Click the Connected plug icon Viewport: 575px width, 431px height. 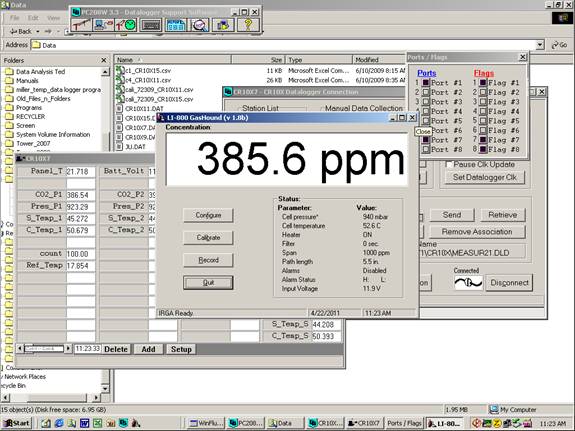pos(468,283)
